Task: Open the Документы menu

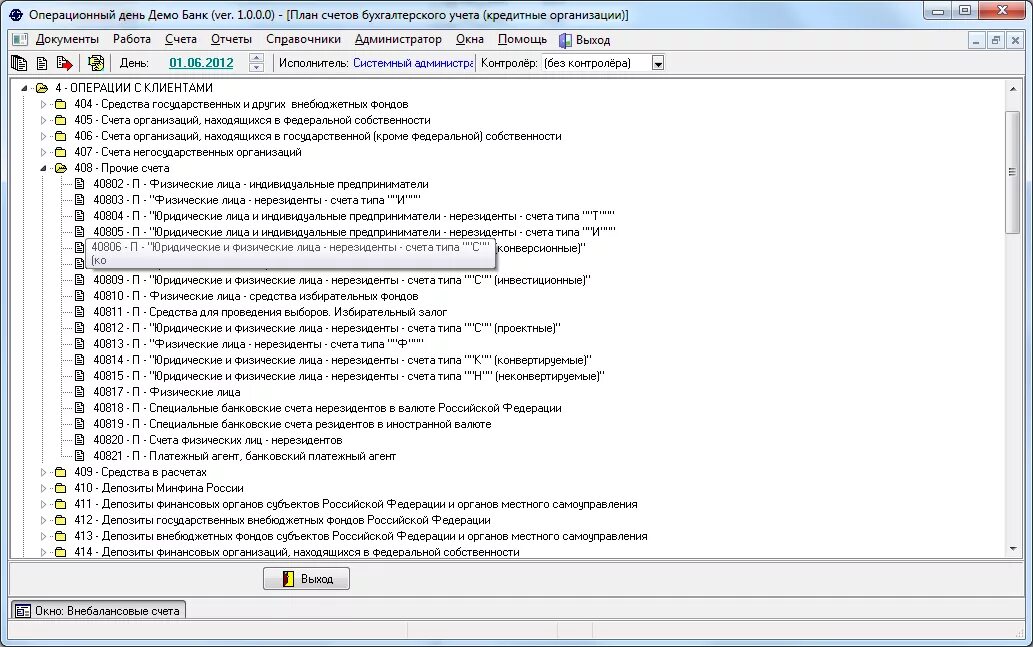Action: pos(67,40)
